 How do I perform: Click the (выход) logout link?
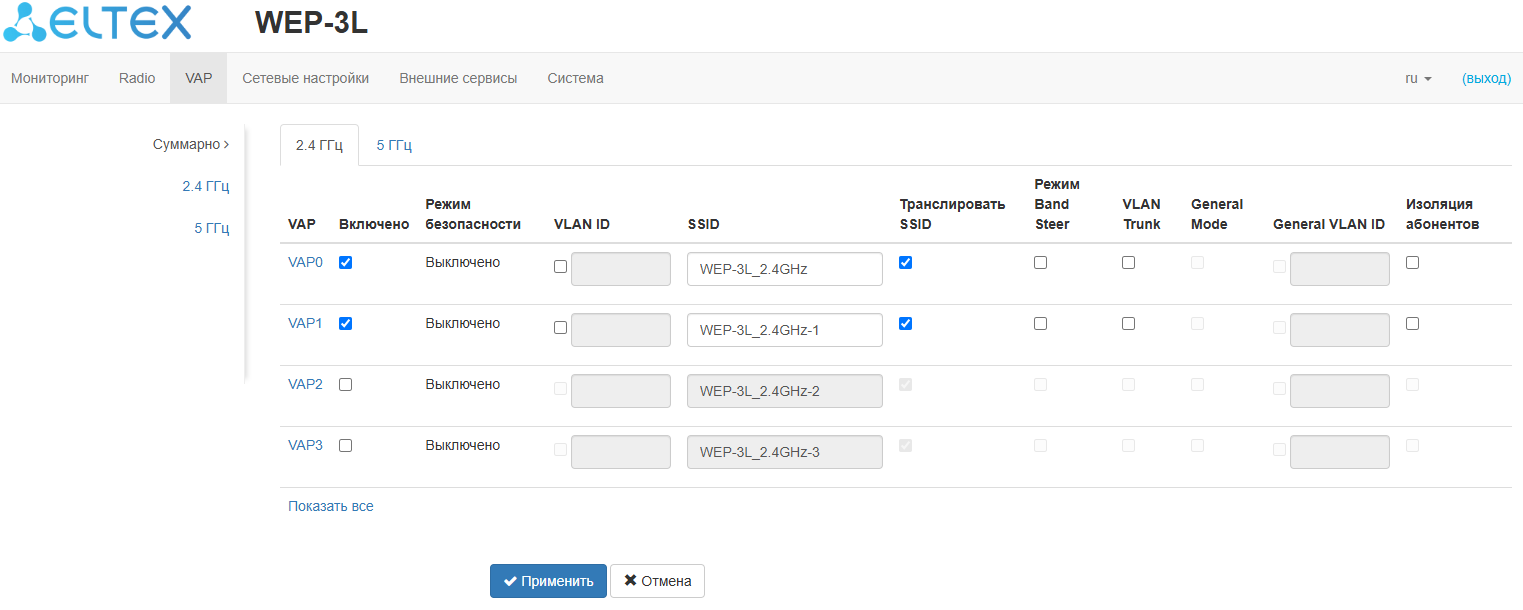tap(1486, 78)
